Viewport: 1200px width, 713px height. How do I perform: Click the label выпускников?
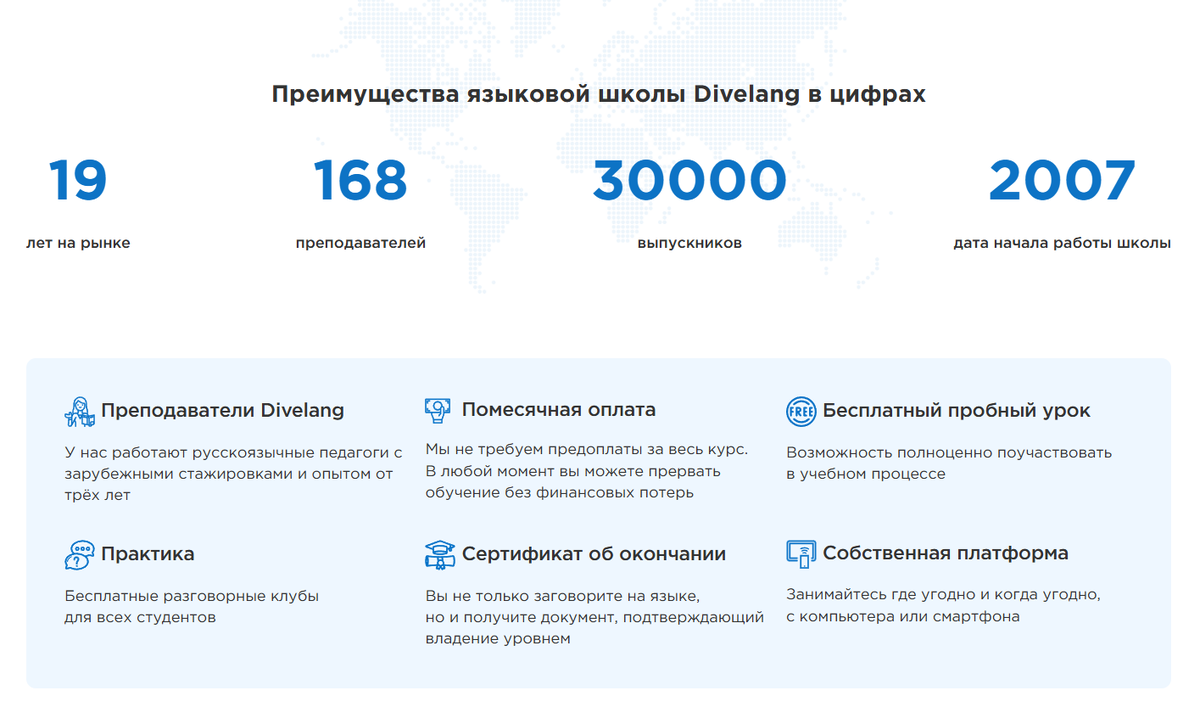point(690,243)
